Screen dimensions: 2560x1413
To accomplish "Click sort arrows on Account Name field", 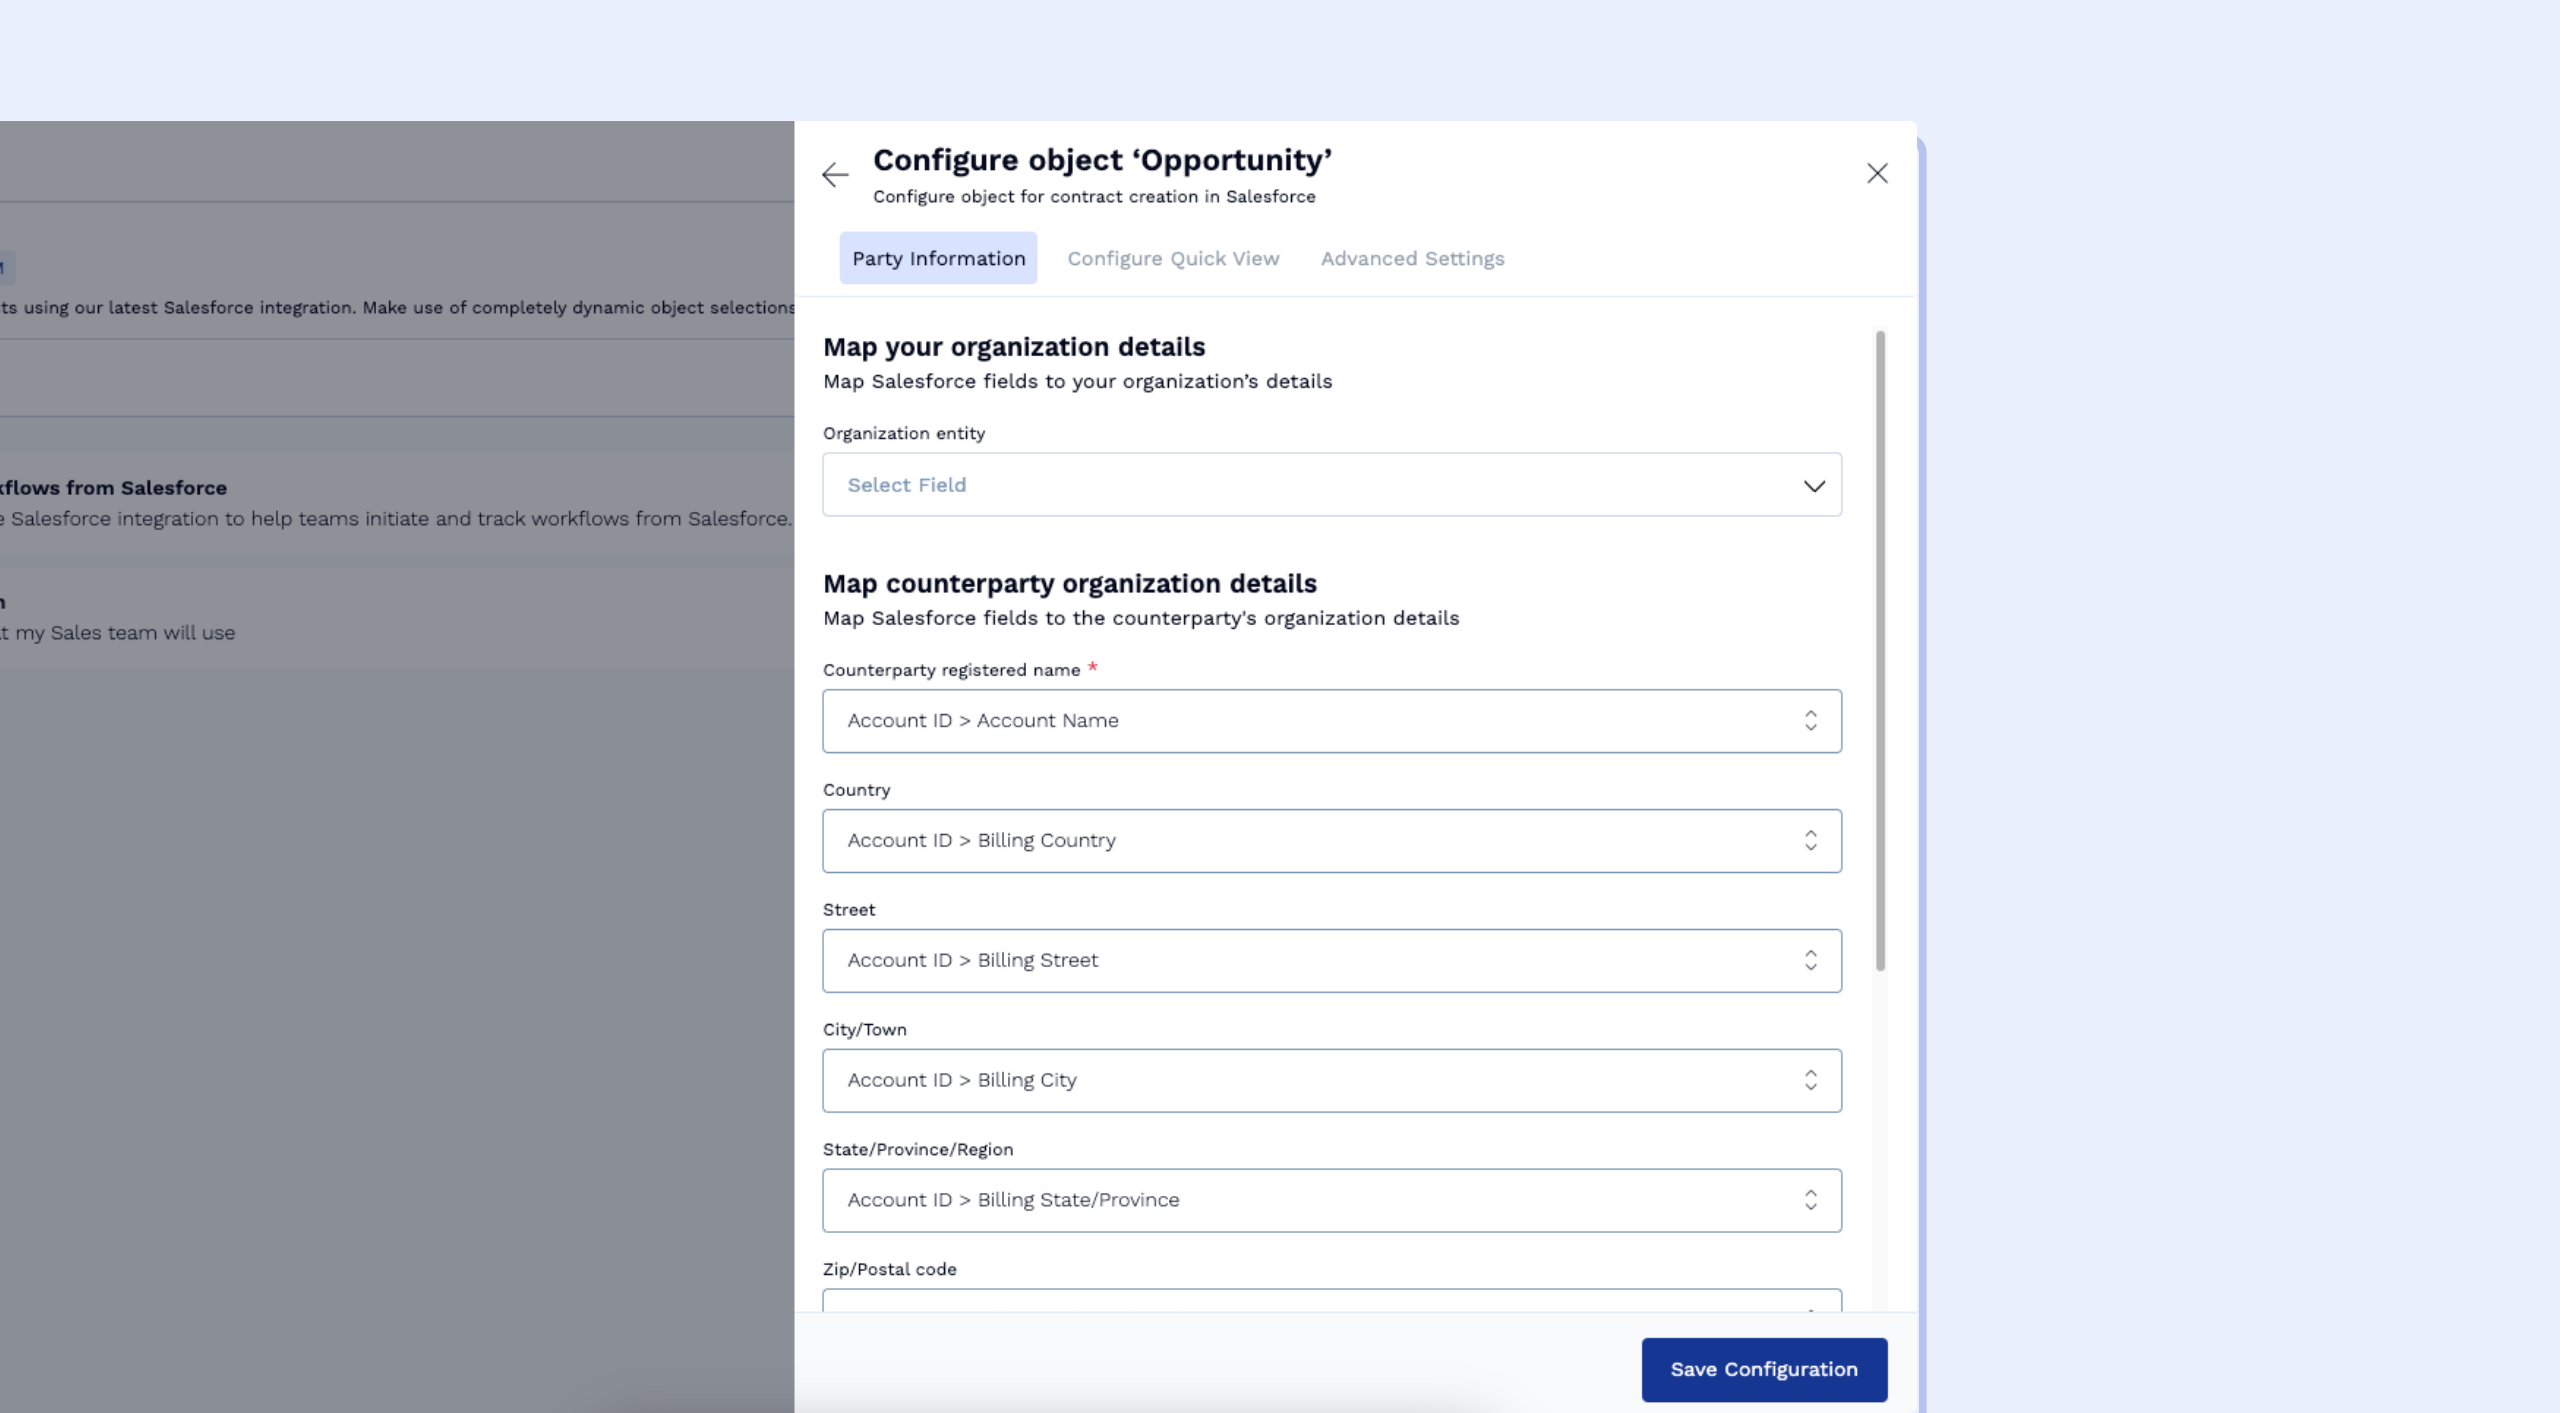I will tap(1810, 721).
